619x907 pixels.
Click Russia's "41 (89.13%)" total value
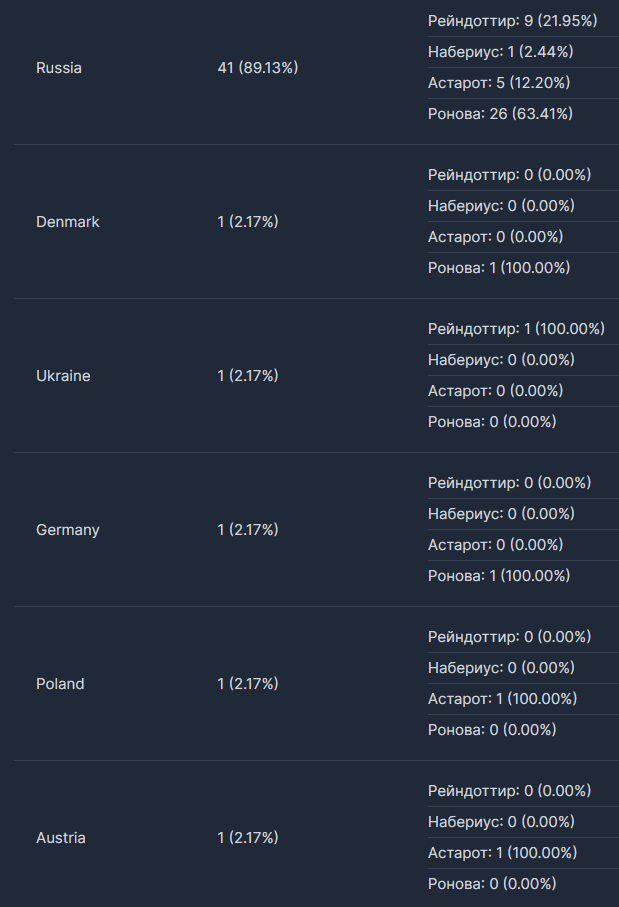tap(258, 68)
